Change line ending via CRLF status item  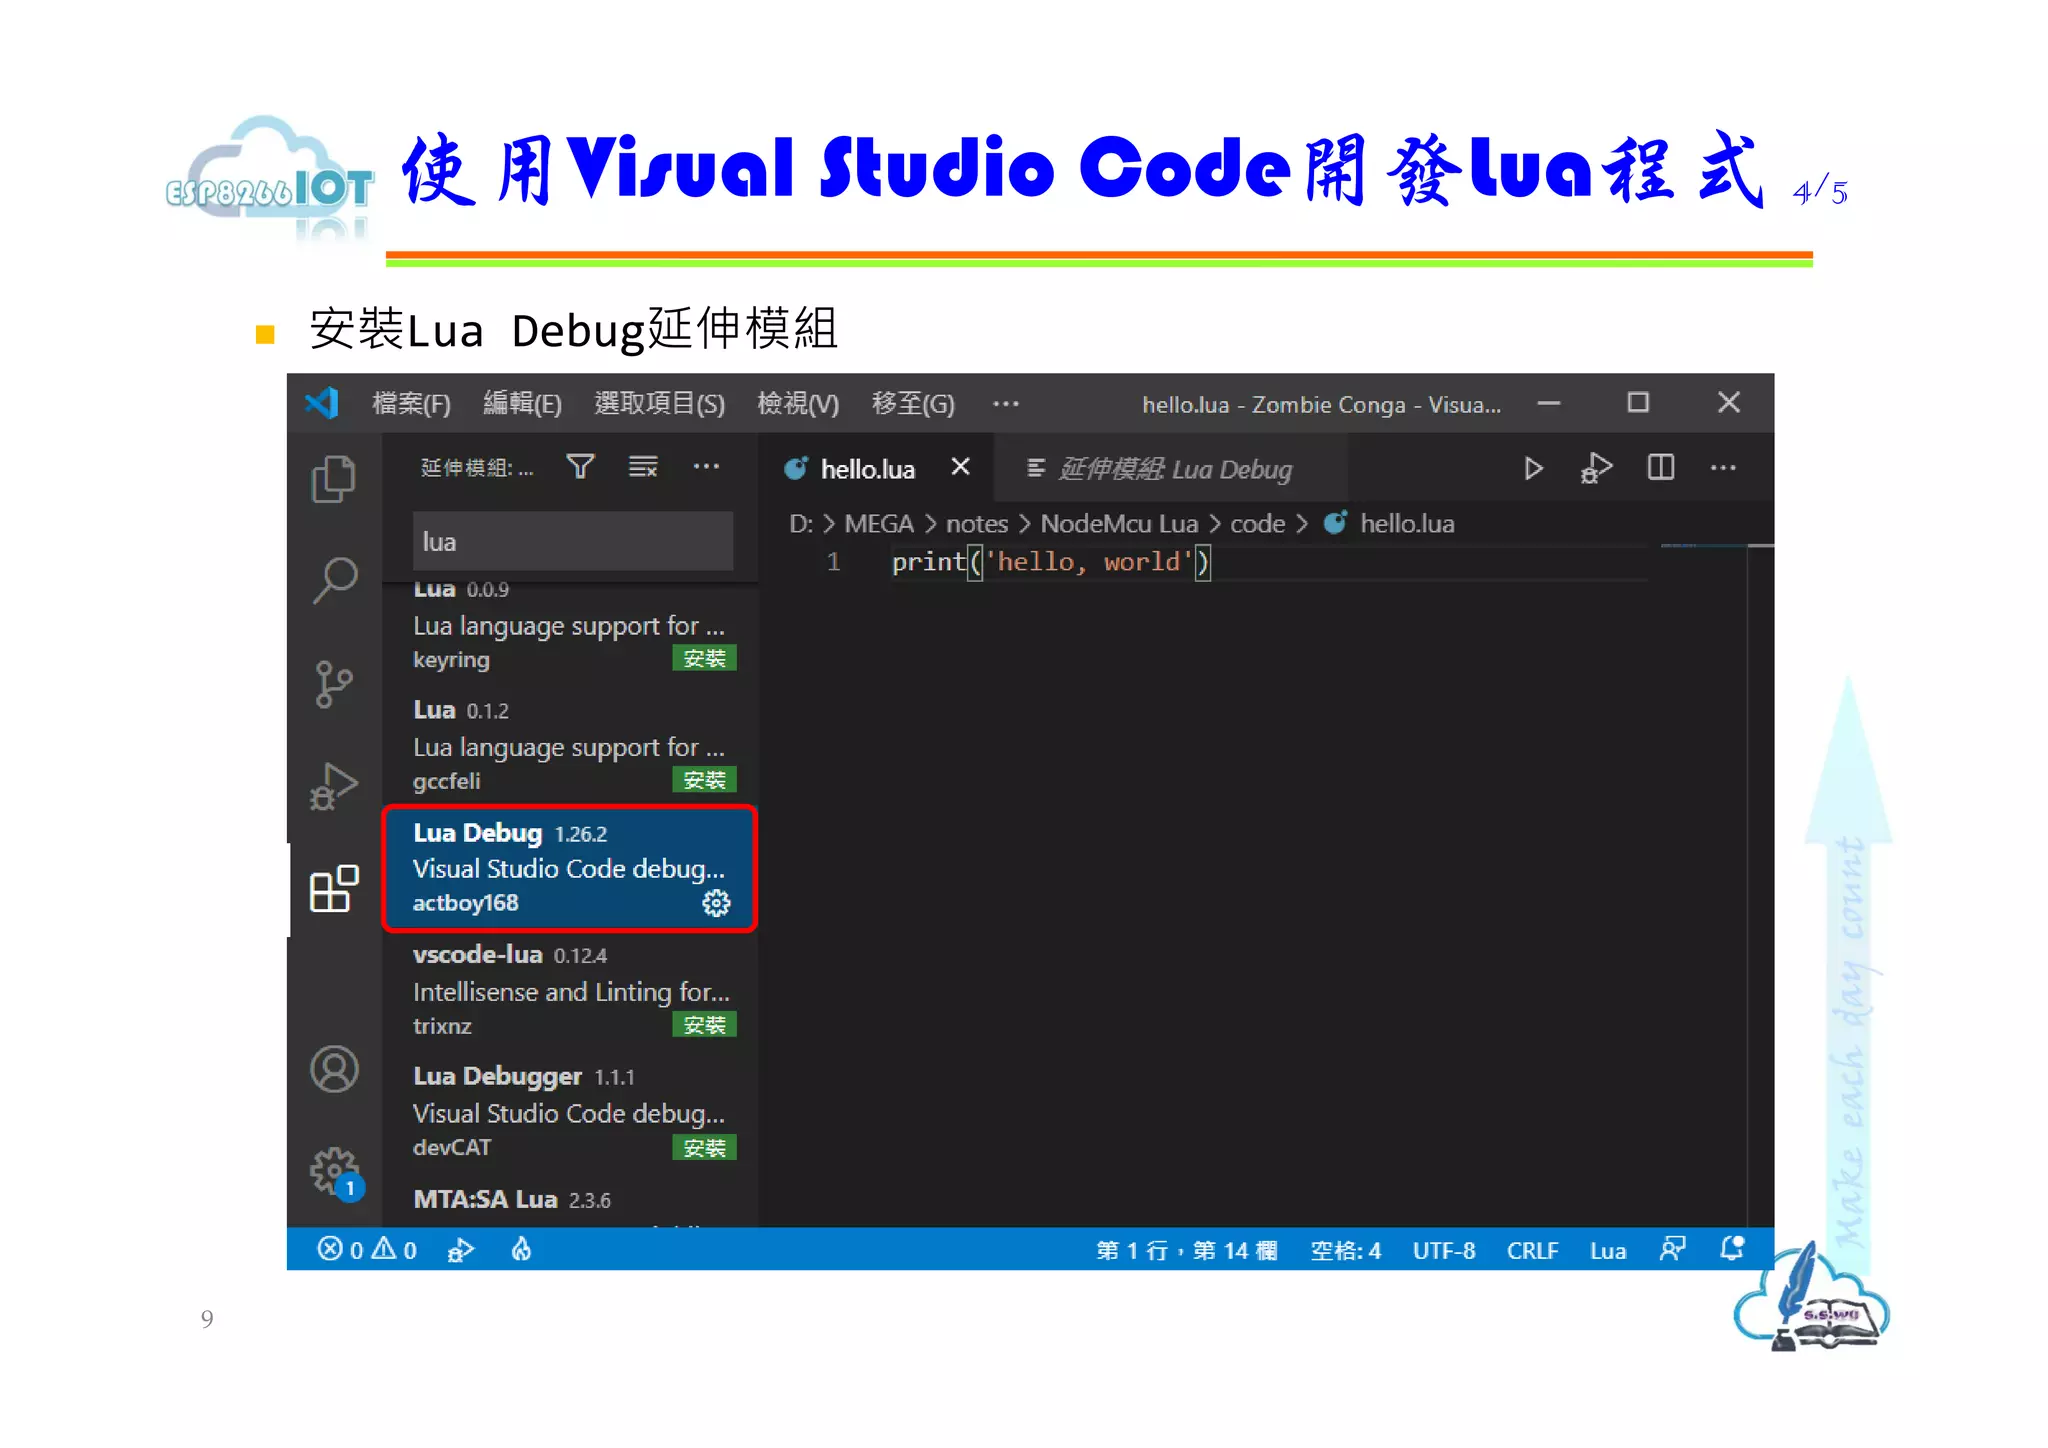tap(1532, 1250)
